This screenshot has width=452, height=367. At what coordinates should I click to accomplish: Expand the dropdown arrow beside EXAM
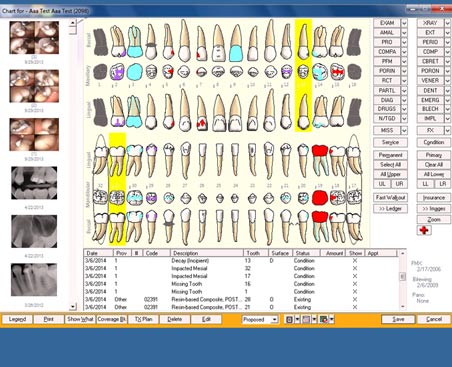[404, 23]
